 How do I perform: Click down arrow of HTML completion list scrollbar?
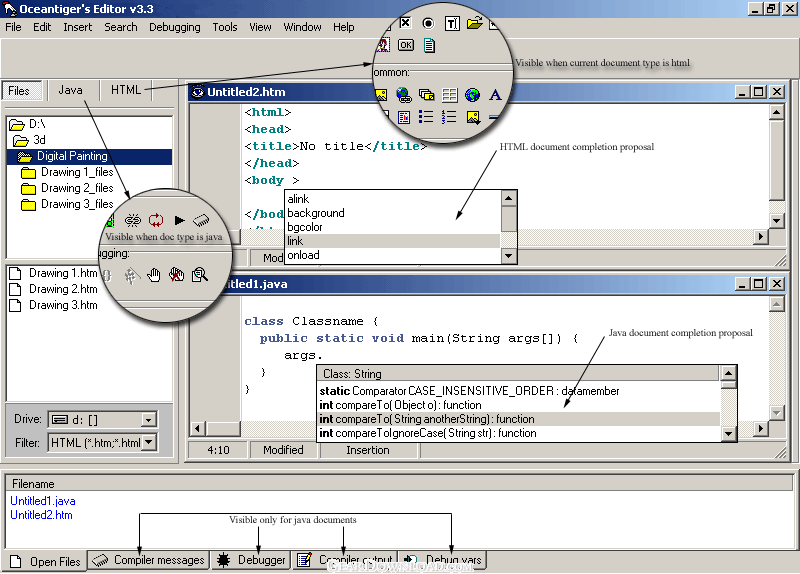508,256
